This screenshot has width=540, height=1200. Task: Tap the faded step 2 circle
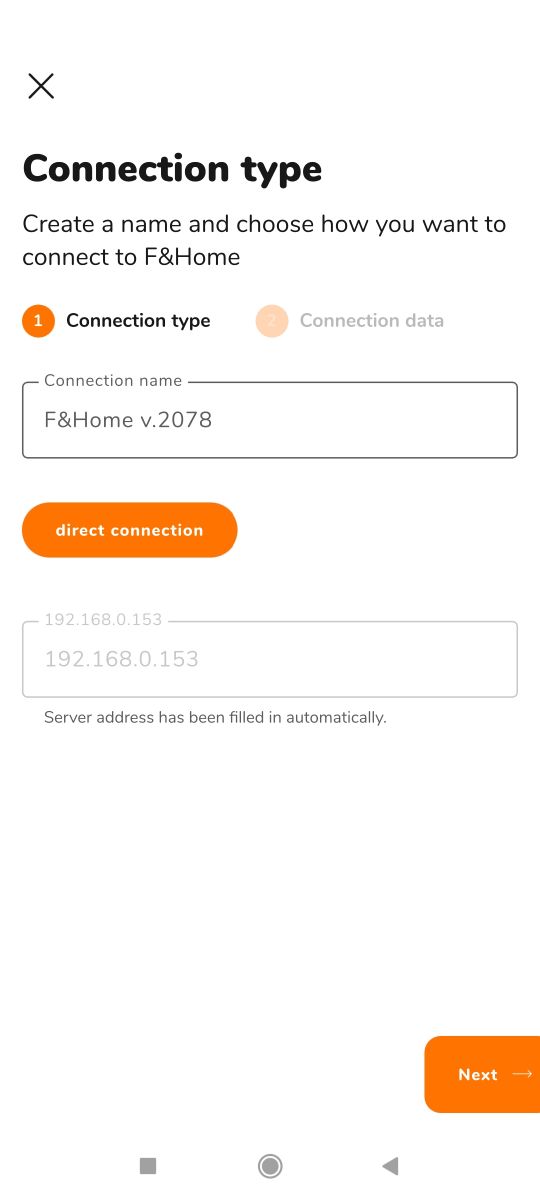[x=271, y=321]
